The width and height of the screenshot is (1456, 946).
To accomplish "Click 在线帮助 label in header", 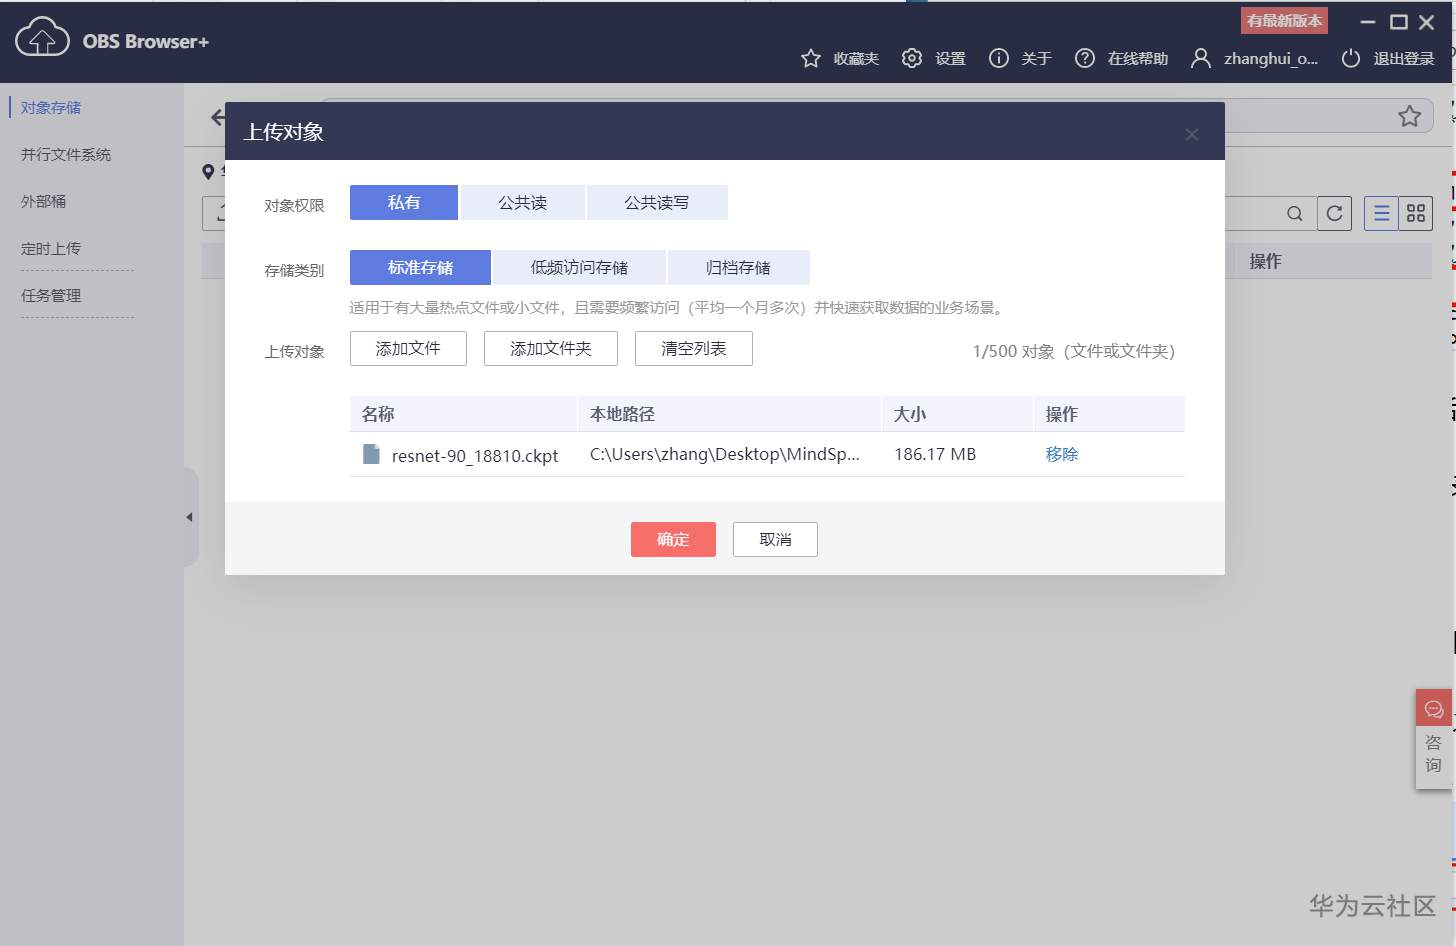I will click(x=1138, y=58).
